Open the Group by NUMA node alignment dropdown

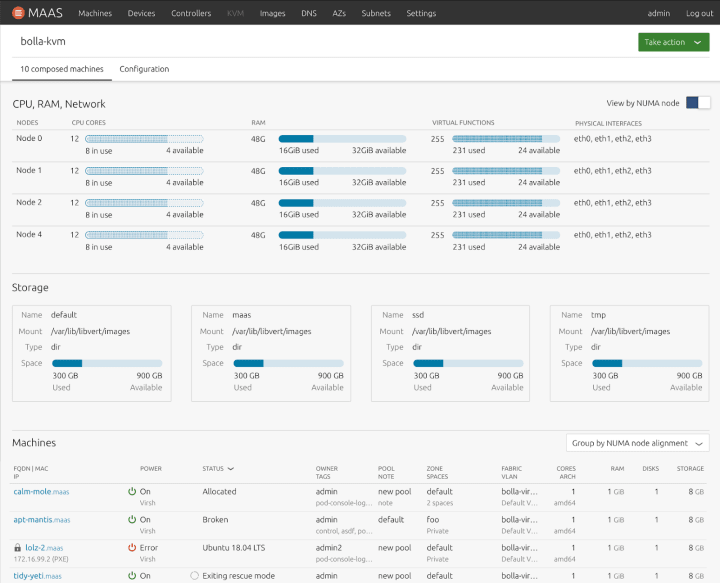point(638,443)
